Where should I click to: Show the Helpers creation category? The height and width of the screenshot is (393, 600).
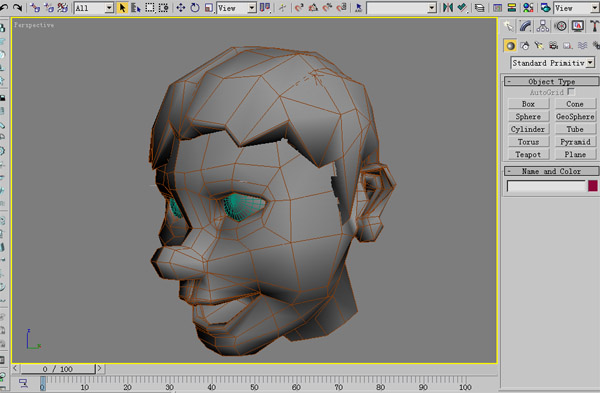(x=567, y=46)
